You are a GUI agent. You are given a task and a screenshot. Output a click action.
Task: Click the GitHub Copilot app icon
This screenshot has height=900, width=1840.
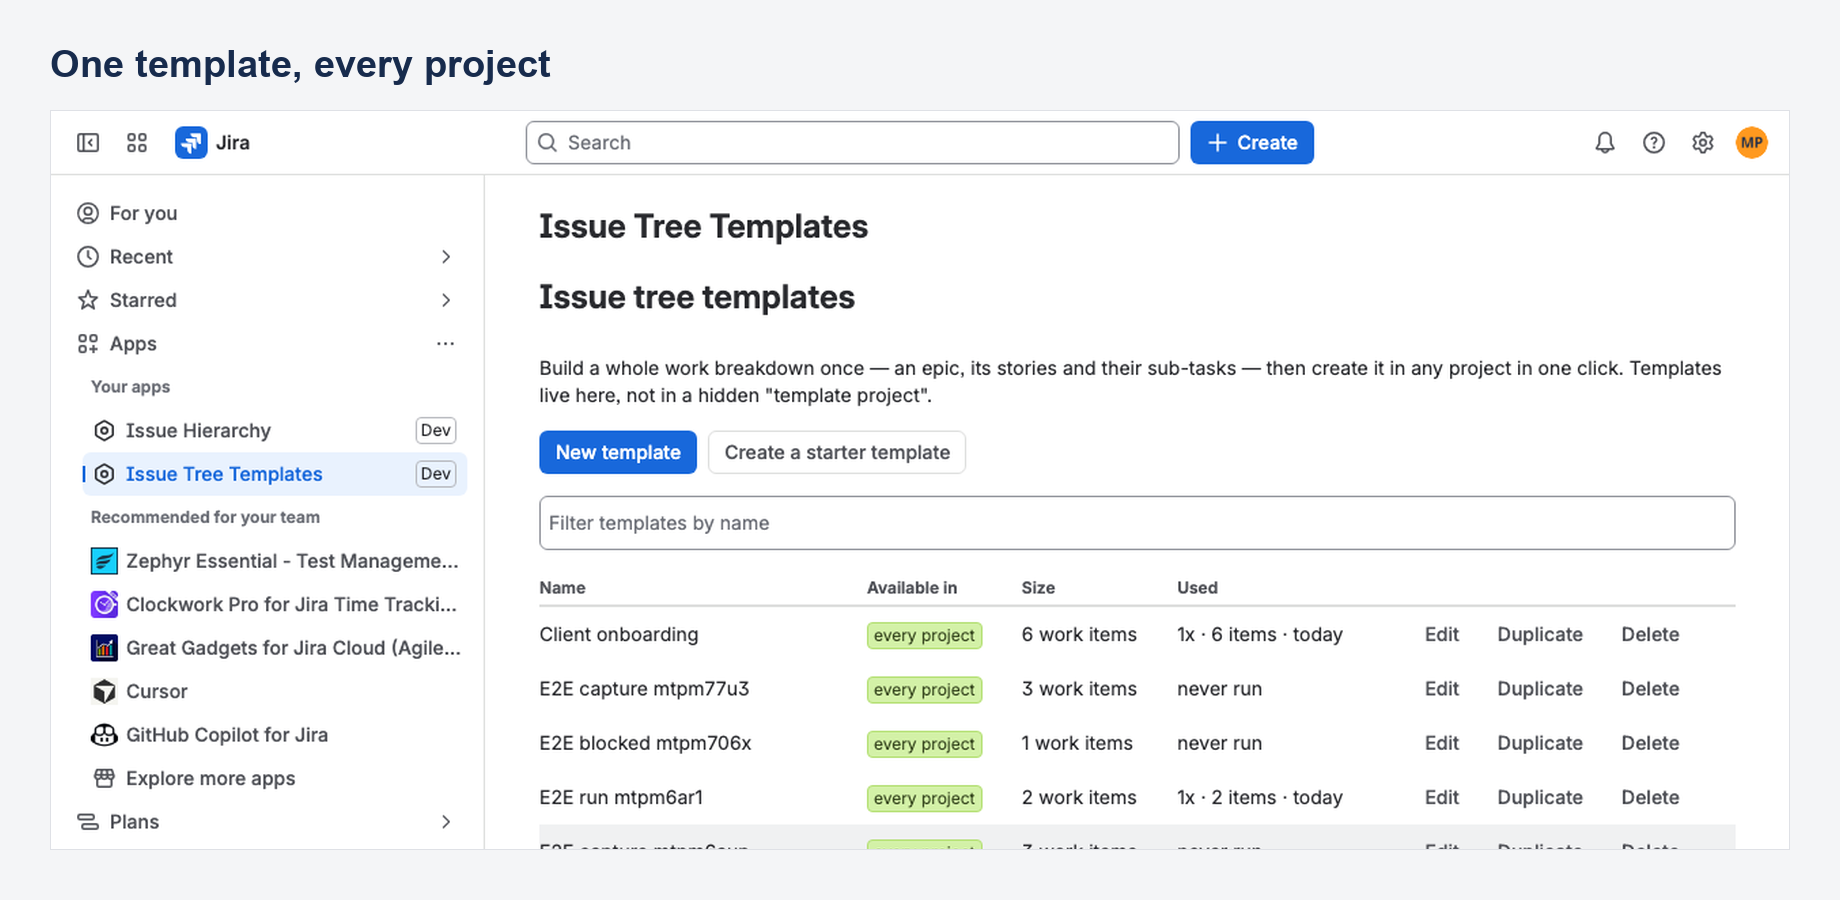coord(104,735)
